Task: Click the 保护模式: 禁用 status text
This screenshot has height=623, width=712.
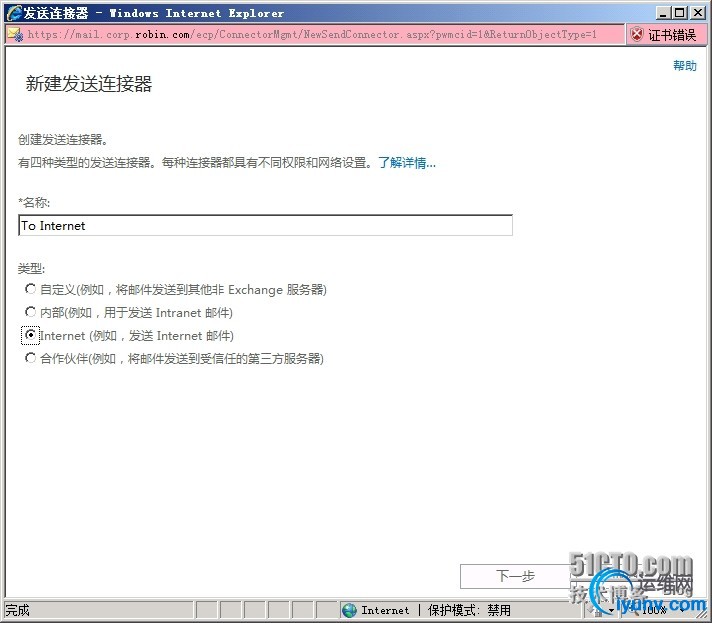Action: pyautogui.click(x=469, y=610)
